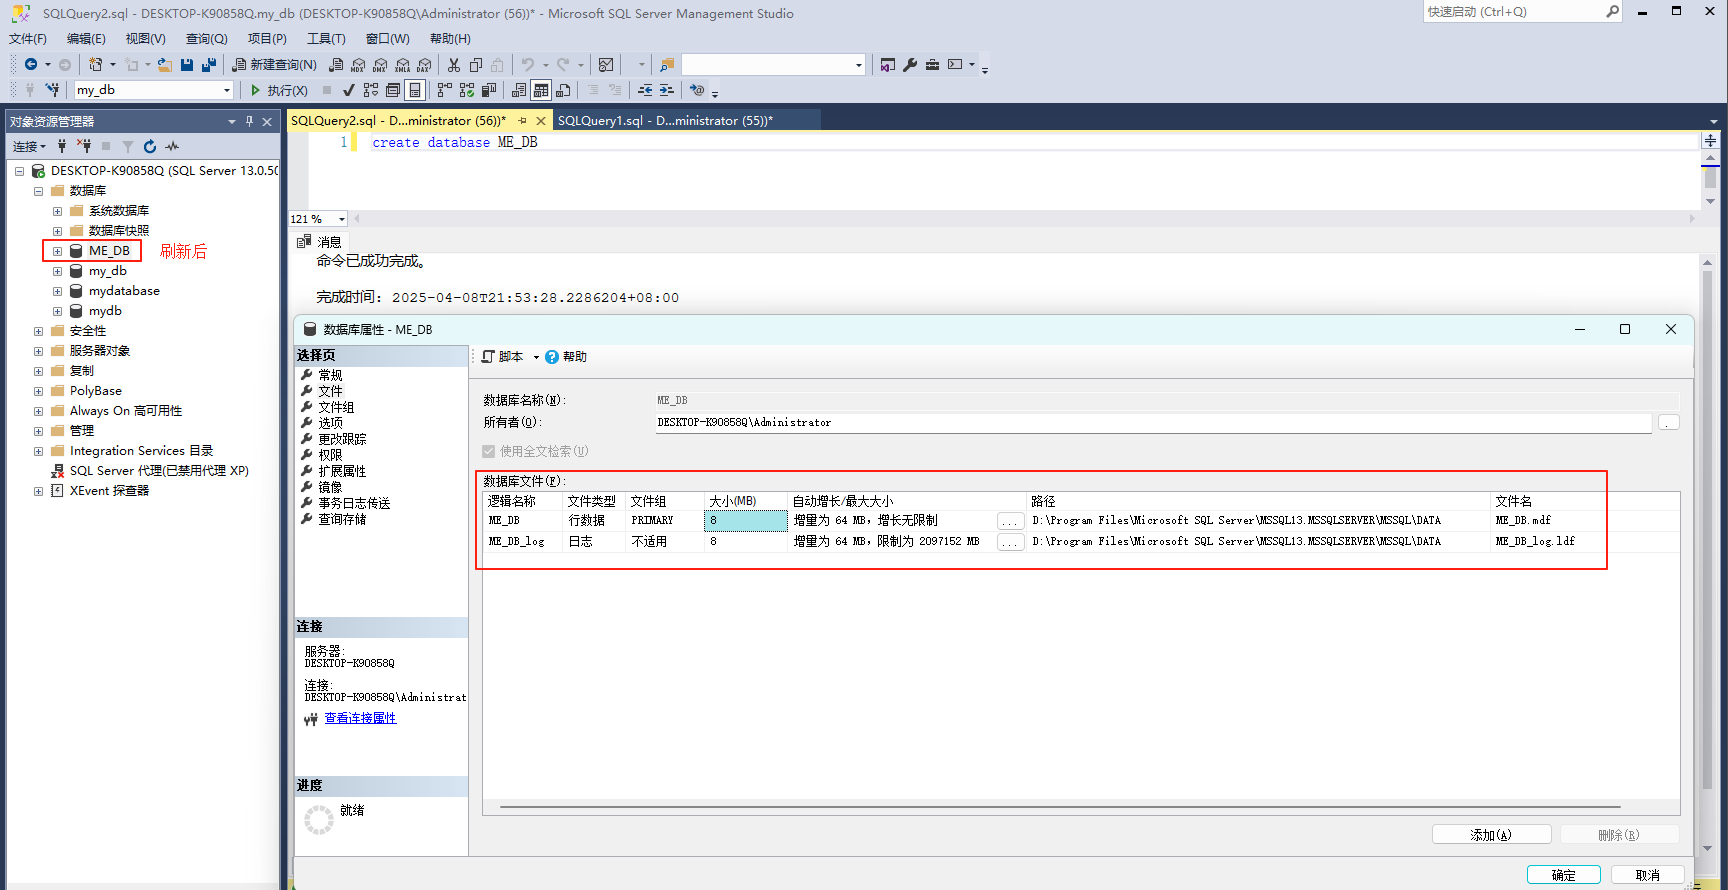Select the 权限 page in properties dialog
The width and height of the screenshot is (1728, 890).
[330, 455]
